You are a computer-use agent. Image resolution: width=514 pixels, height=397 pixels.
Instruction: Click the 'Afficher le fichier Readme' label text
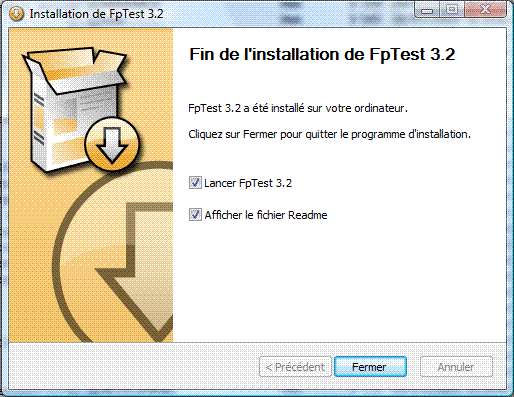pyautogui.click(x=266, y=215)
